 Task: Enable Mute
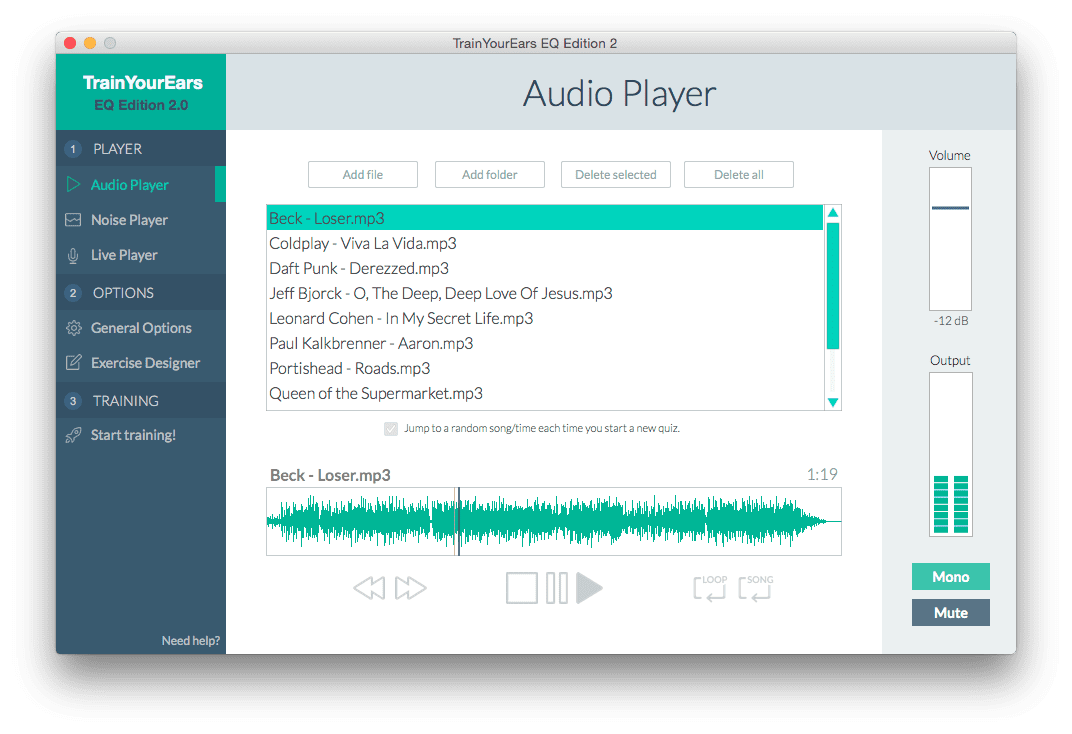[x=950, y=612]
